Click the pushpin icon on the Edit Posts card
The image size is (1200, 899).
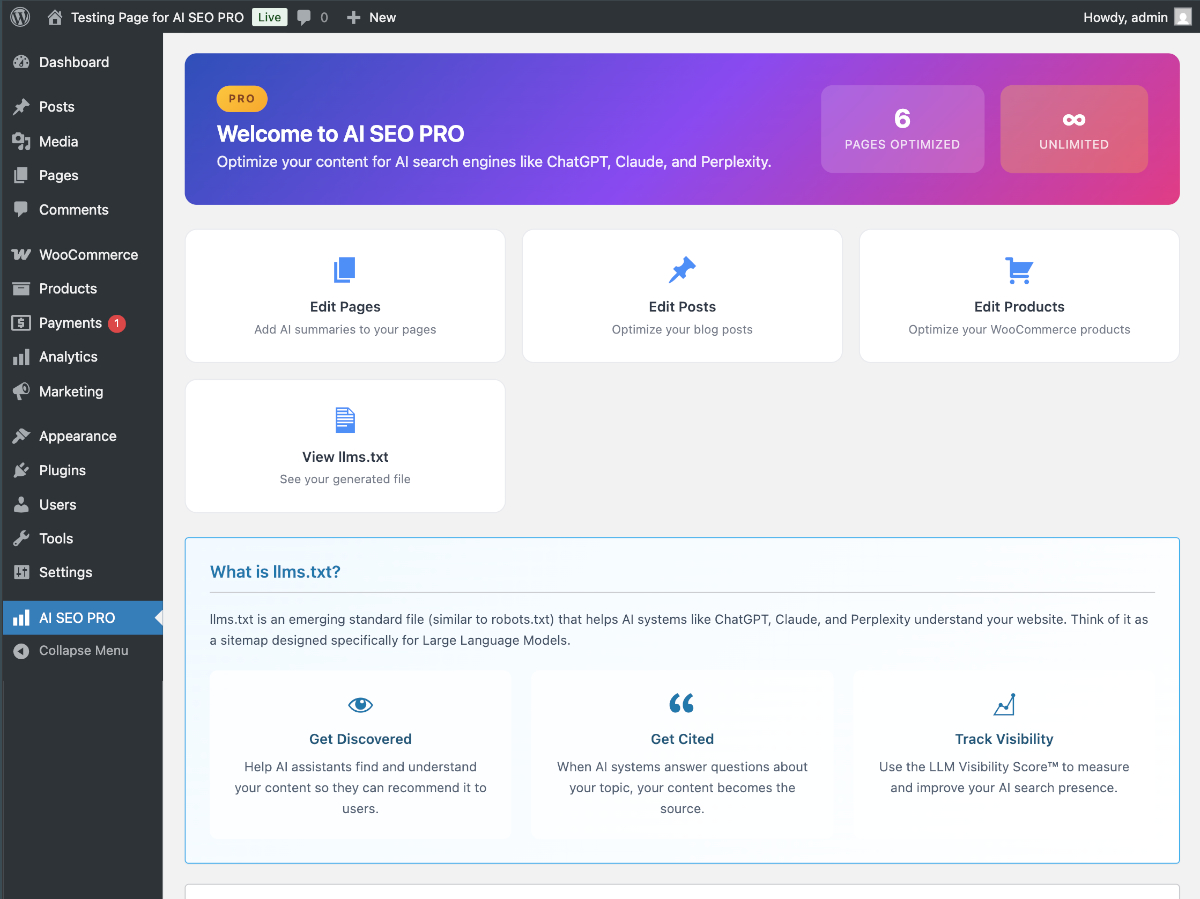(682, 270)
